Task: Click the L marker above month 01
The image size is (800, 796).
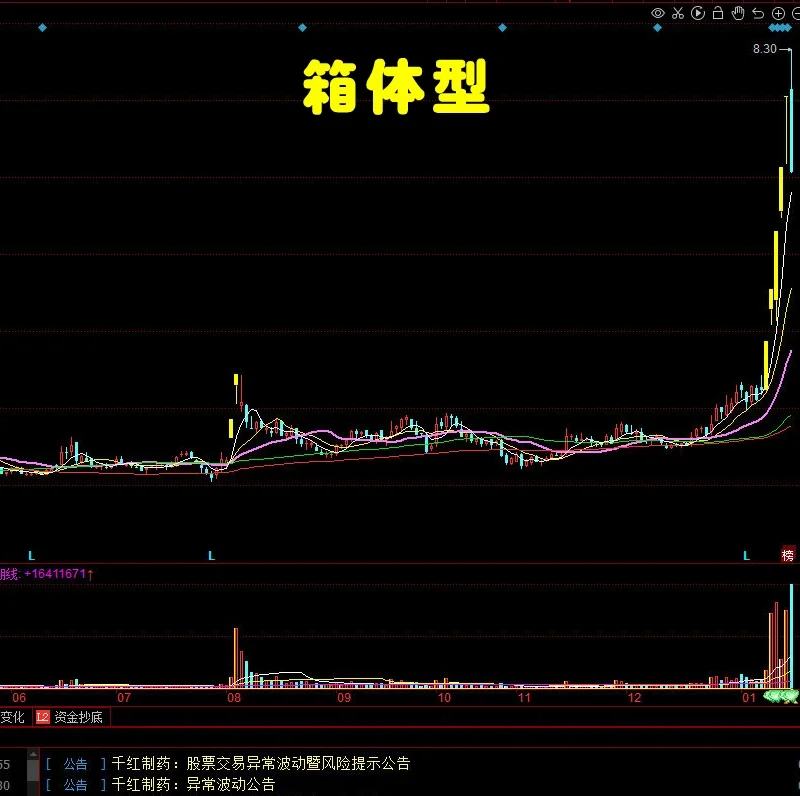Action: pos(745,555)
